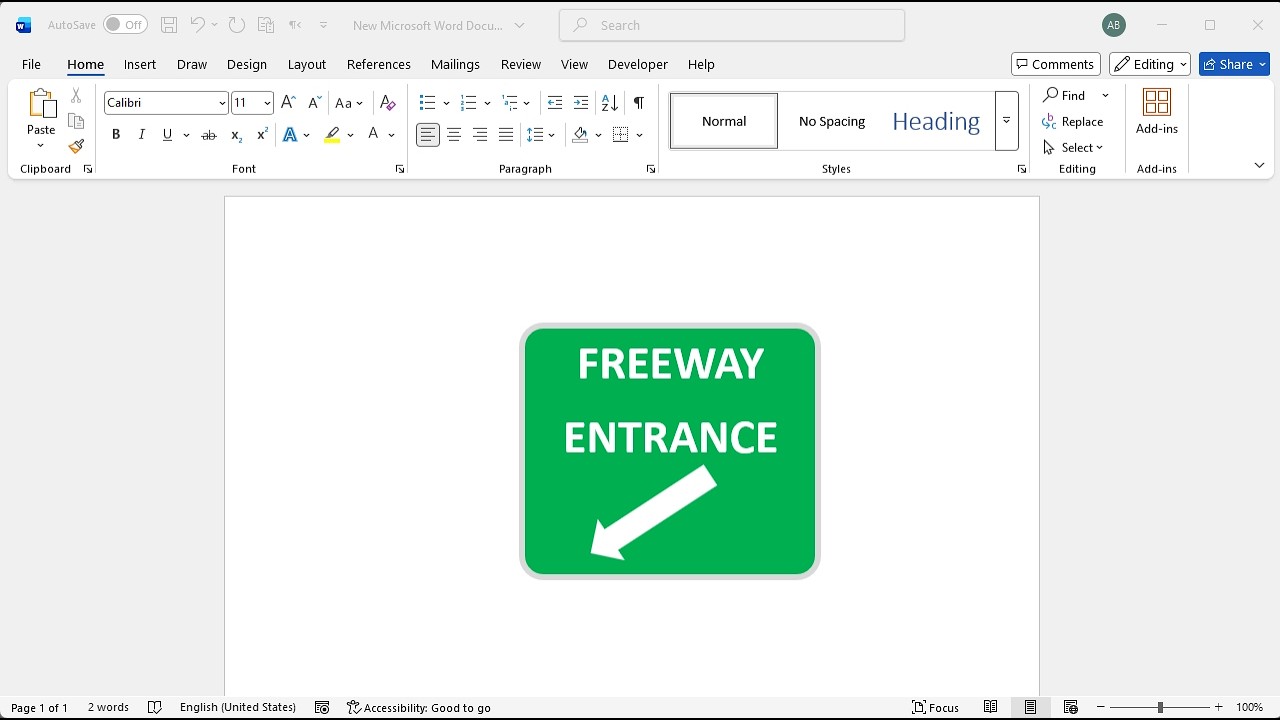Set Align Left paragraph alignment
Screen dimensions: 1280x720
tap(428, 135)
